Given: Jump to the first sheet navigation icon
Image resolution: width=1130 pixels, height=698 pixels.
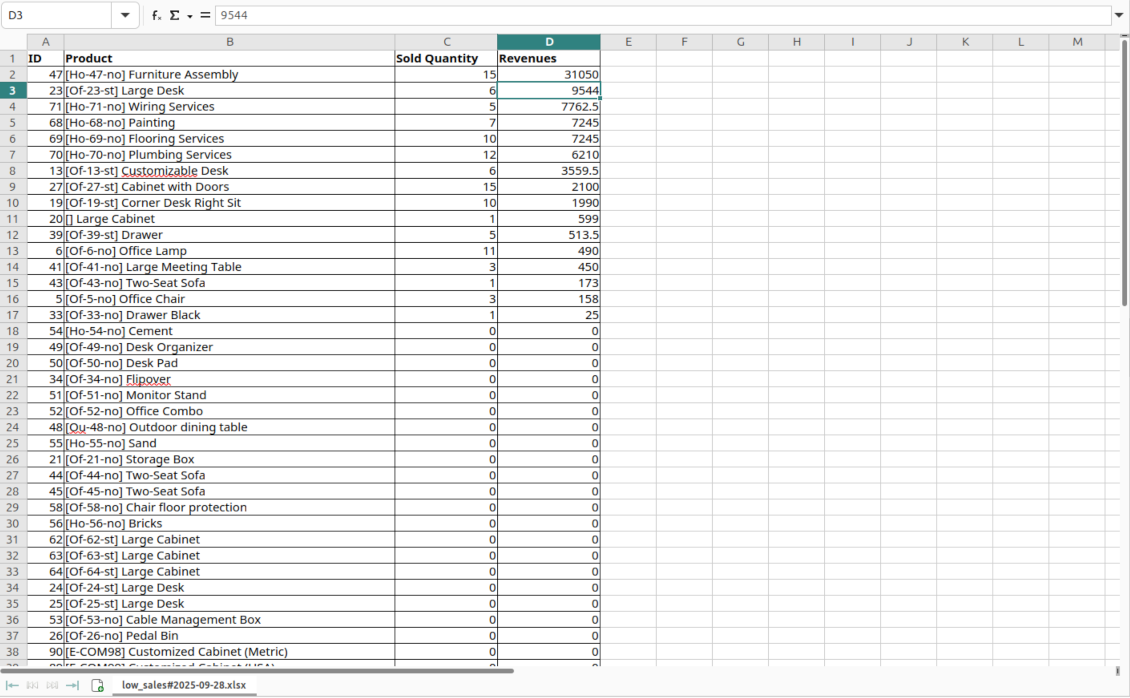Looking at the screenshot, I should click(12, 685).
